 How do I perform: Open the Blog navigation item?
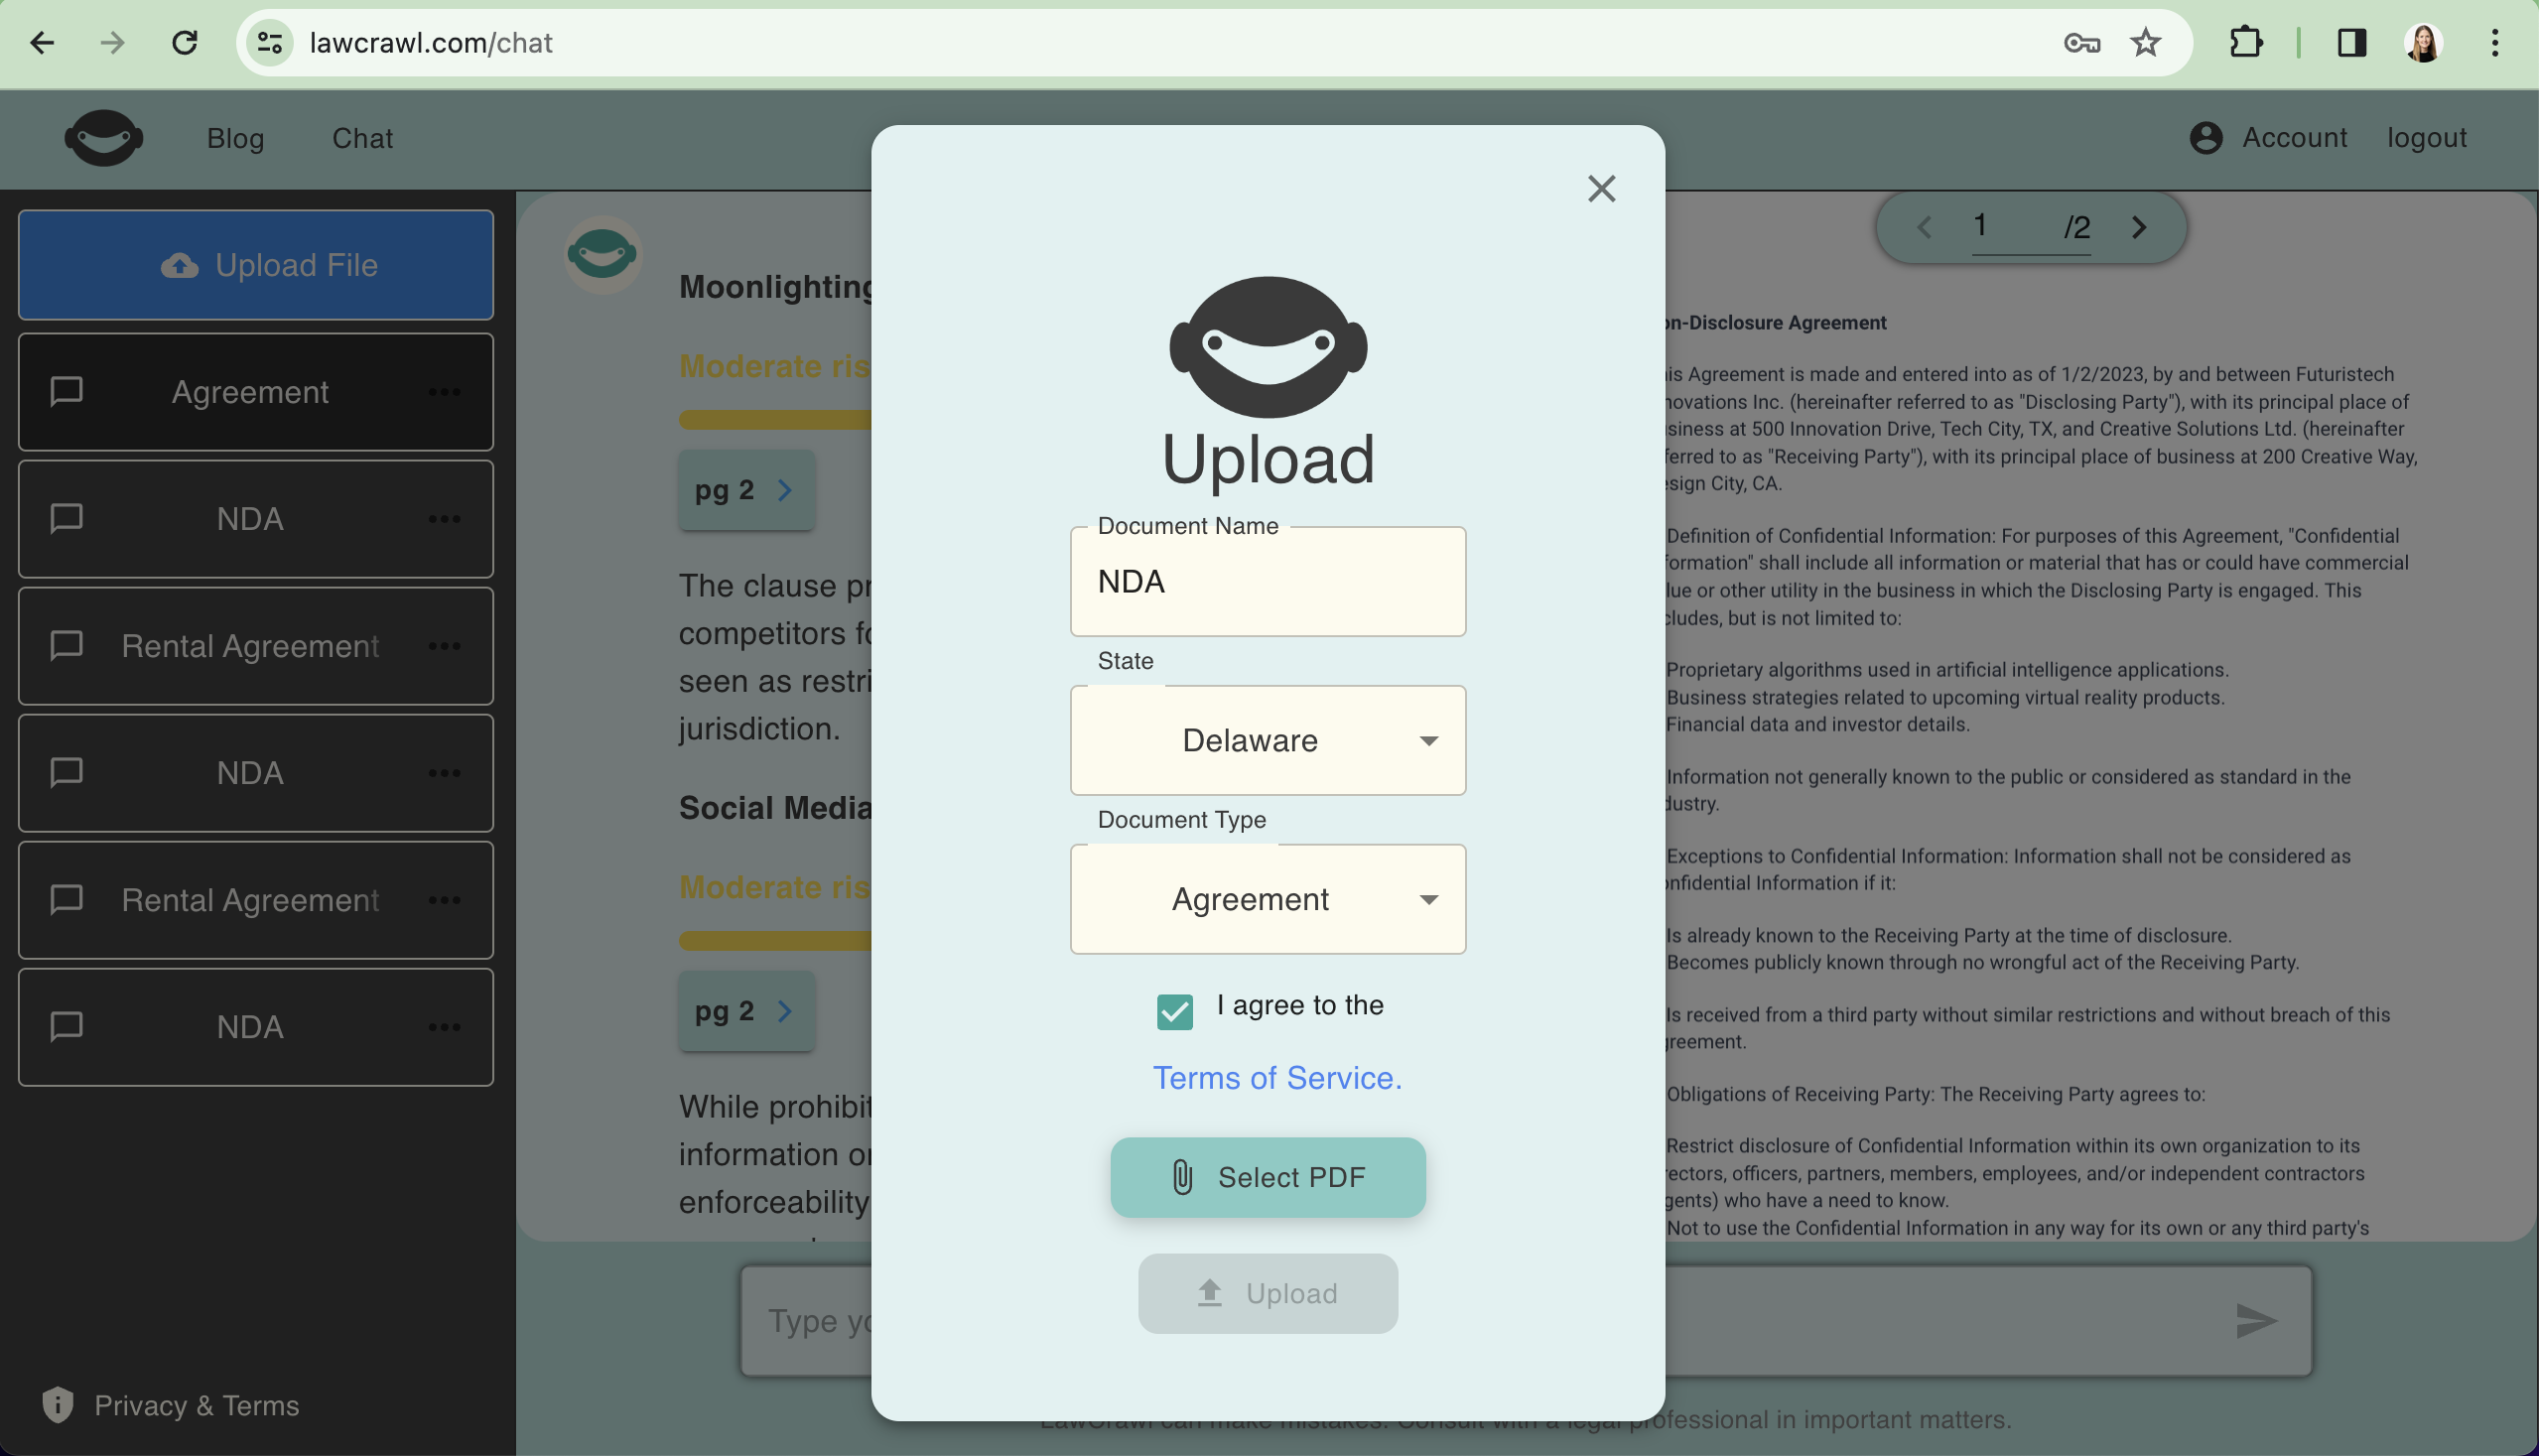click(x=235, y=138)
